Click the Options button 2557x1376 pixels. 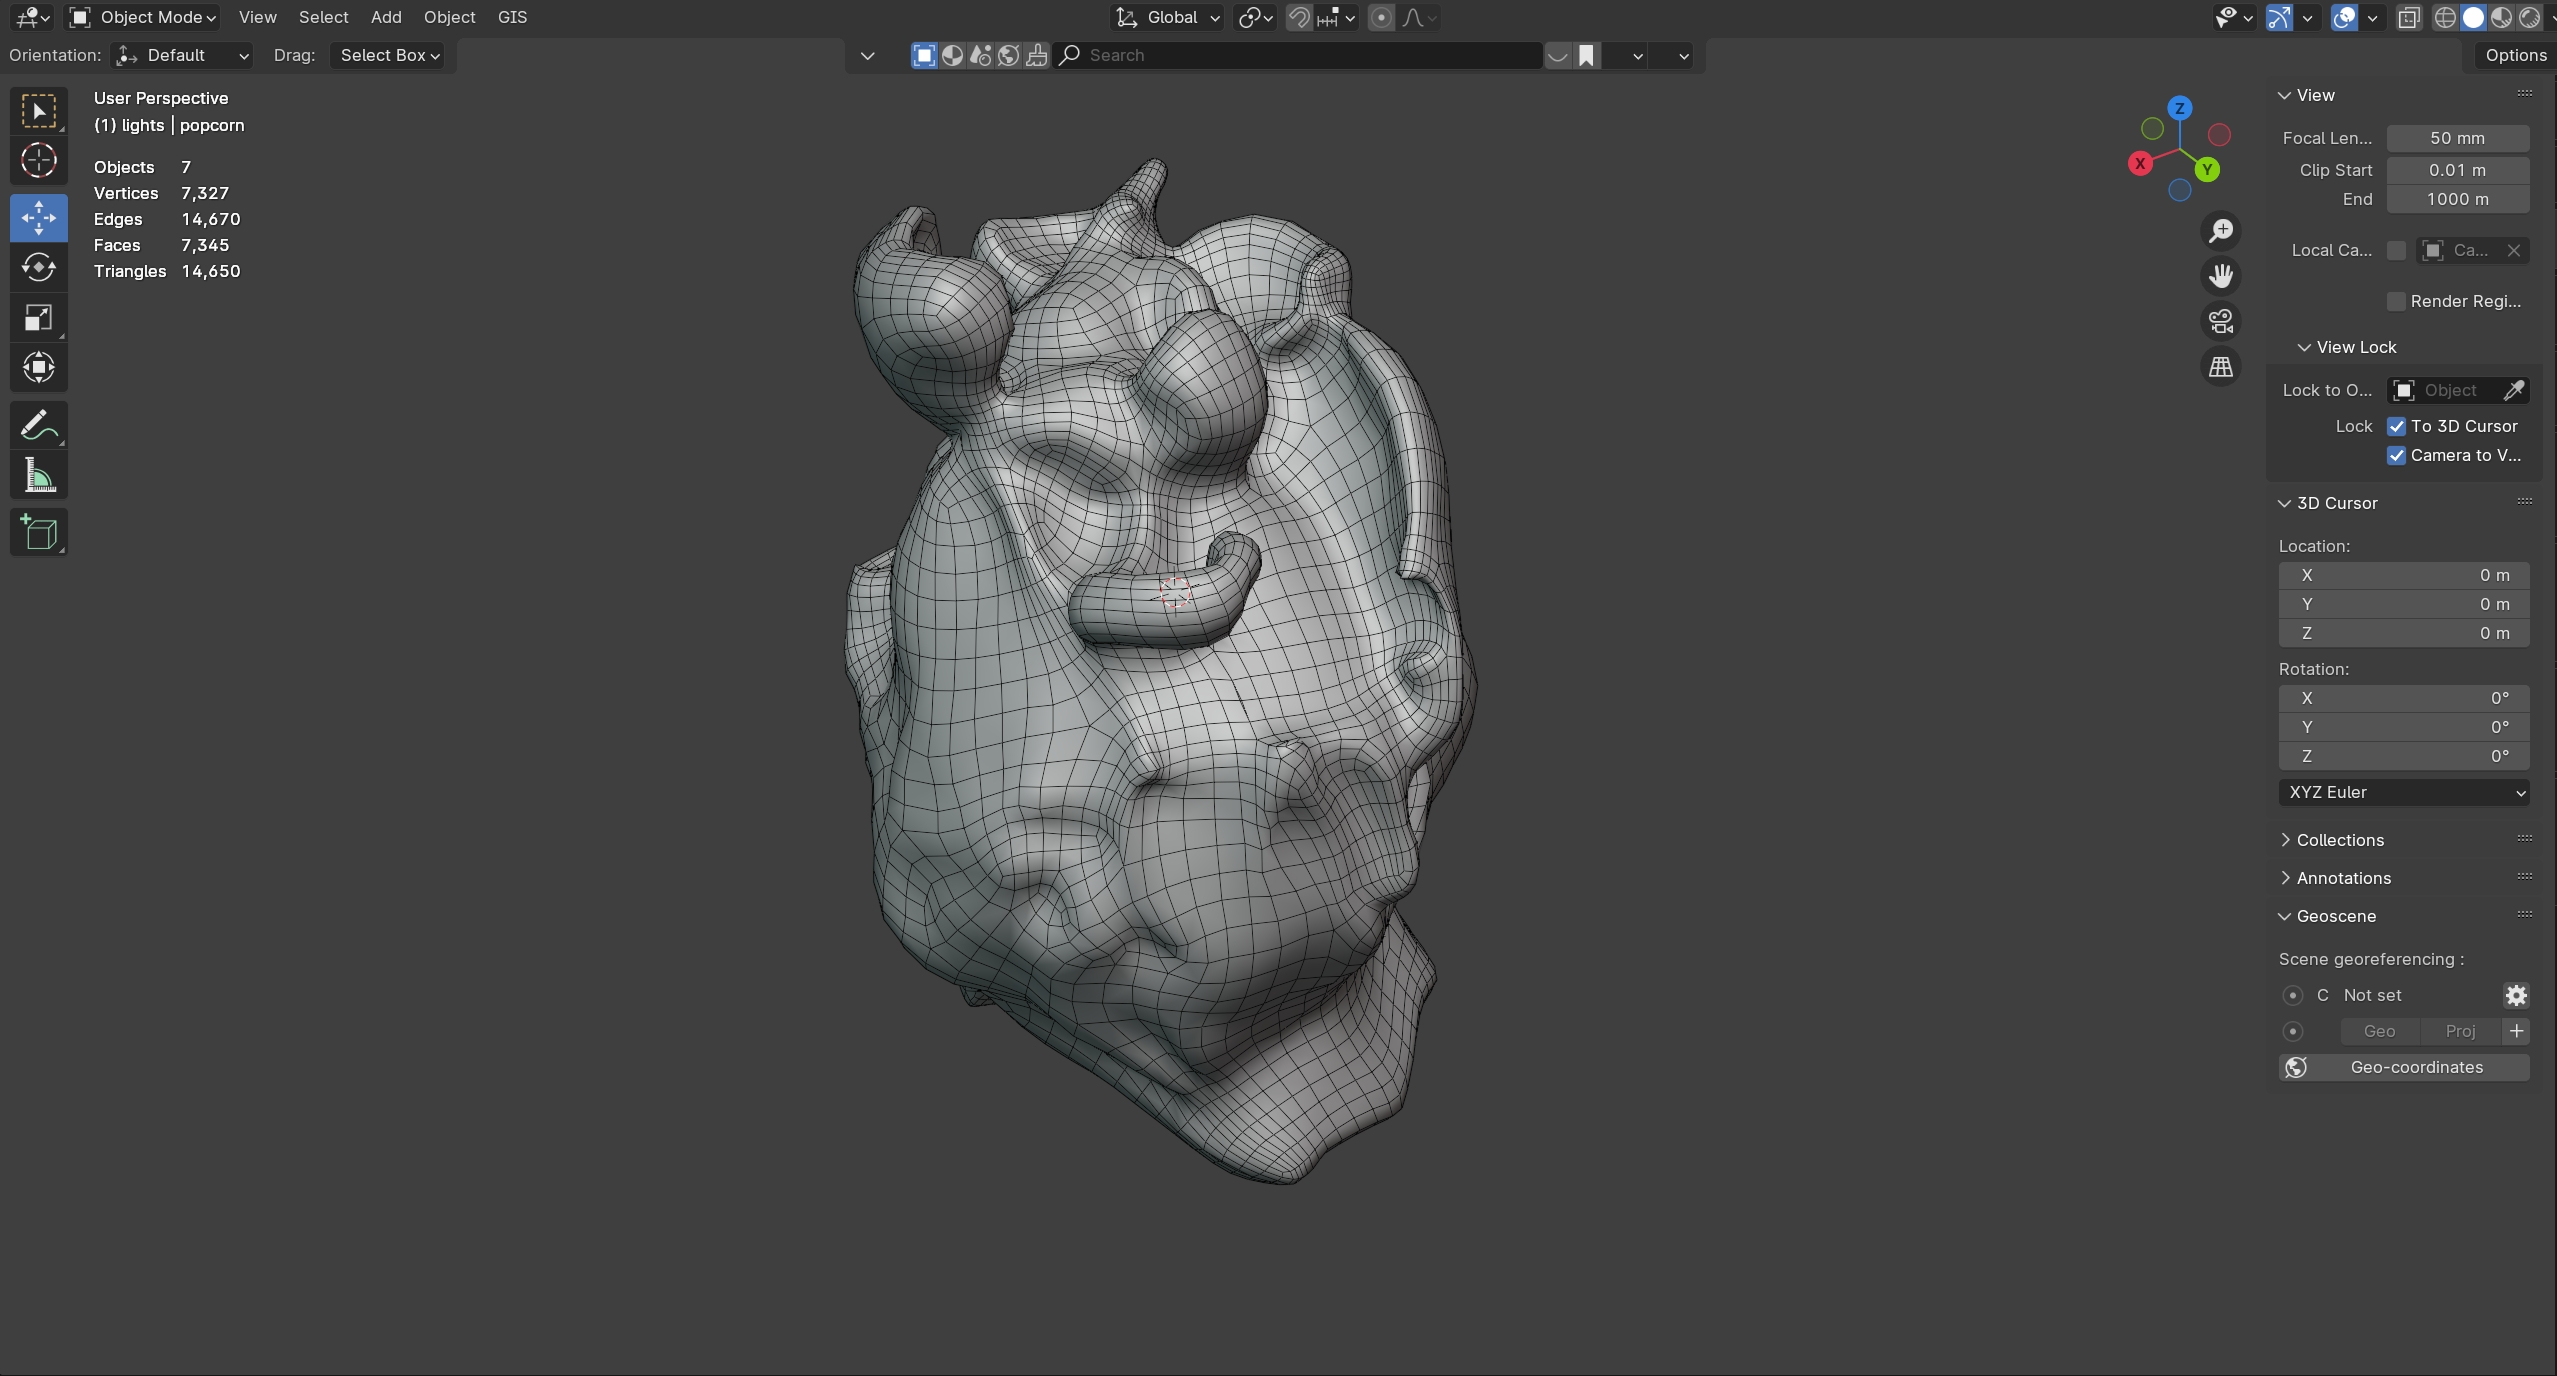click(x=2515, y=55)
